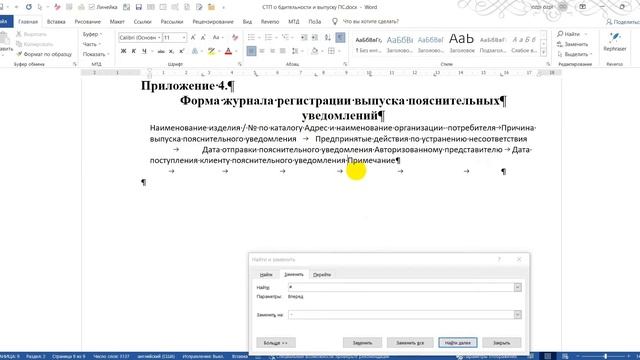Click the Save icon in quick access toolbar
Image resolution: width=640 pixels, height=360 pixels.
139,7
